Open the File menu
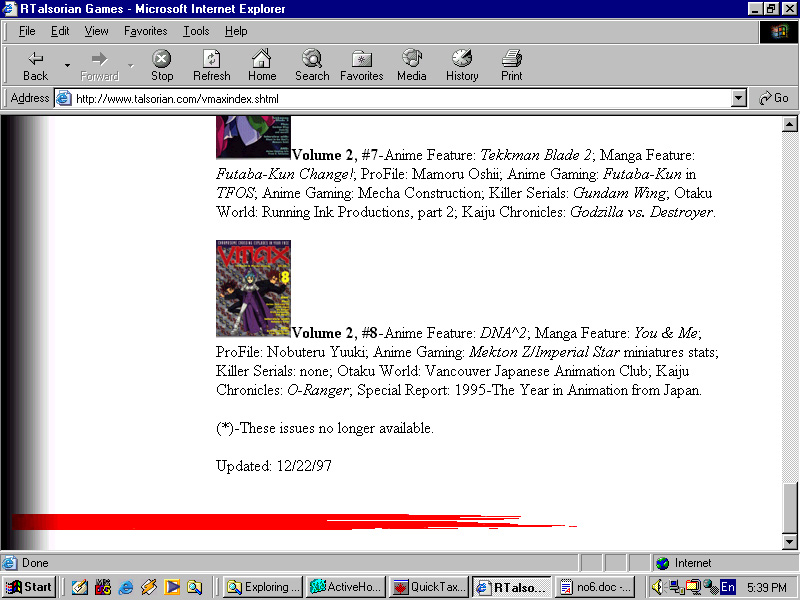The height and width of the screenshot is (600, 800). [x=27, y=31]
